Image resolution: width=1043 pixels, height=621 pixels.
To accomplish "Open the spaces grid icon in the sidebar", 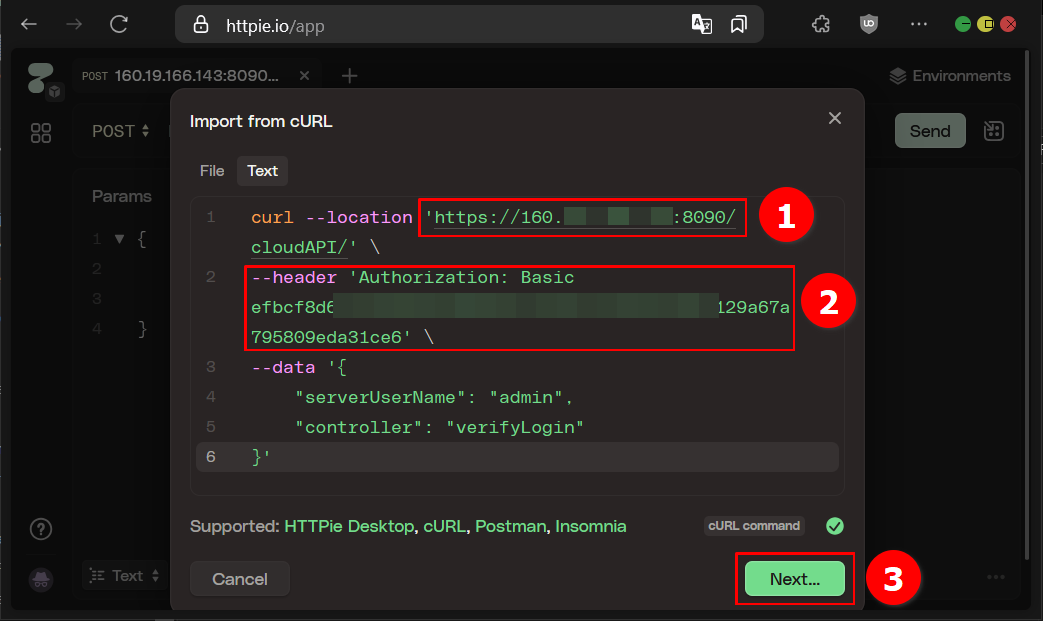I will tap(41, 133).
